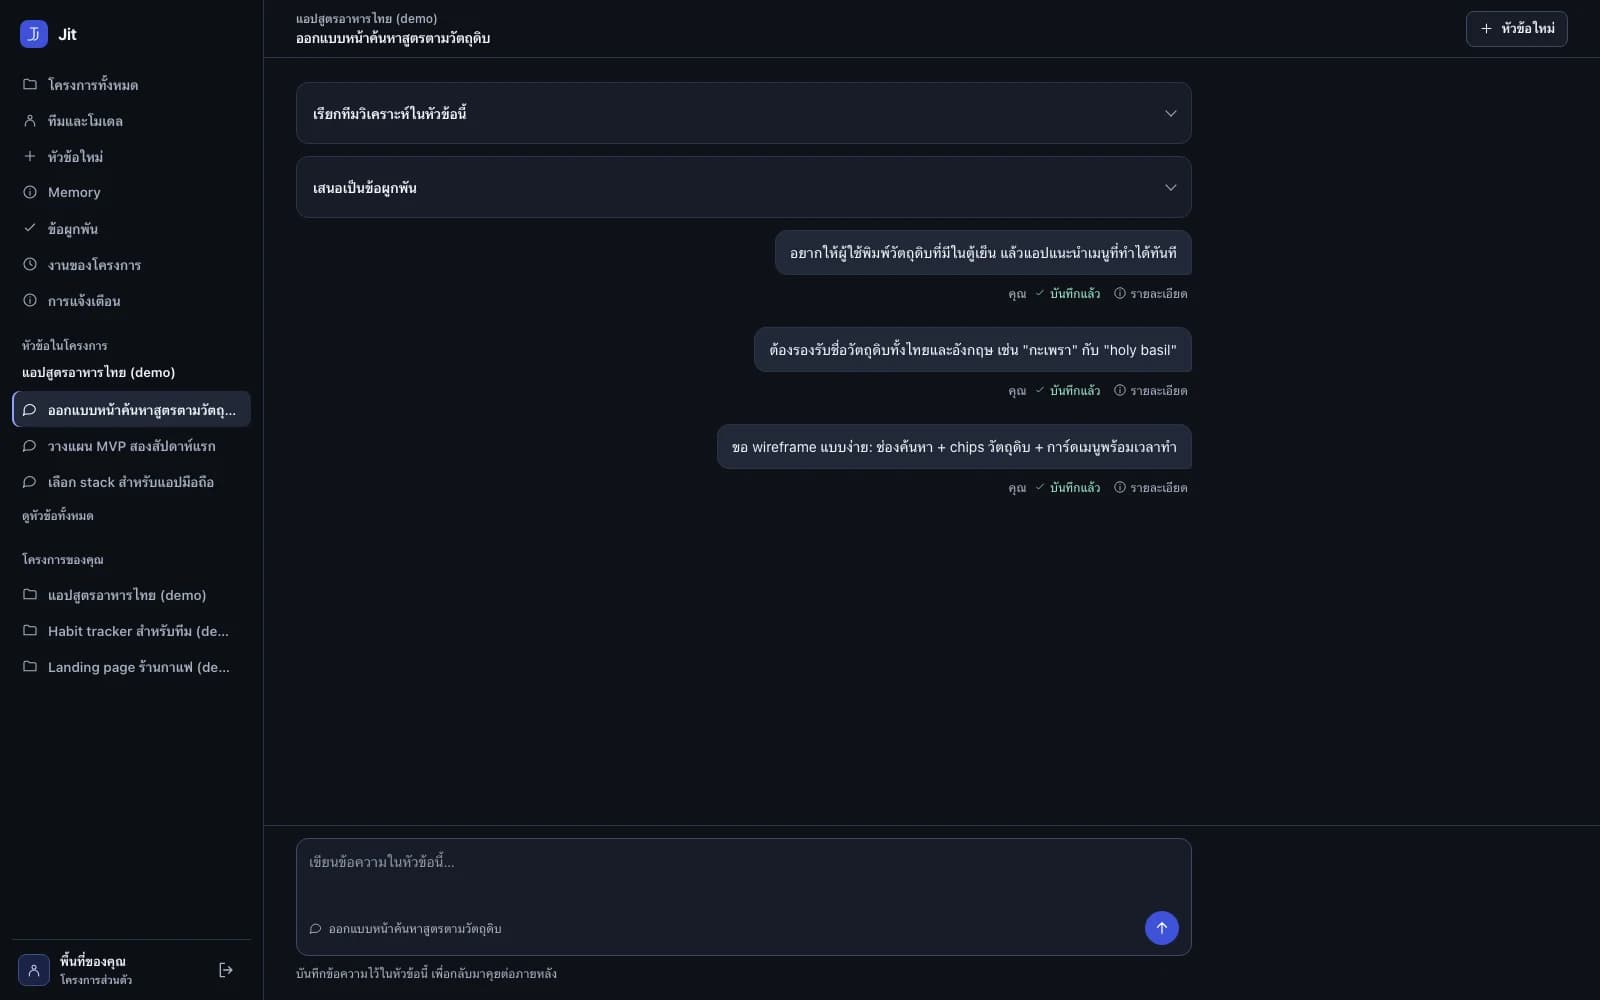Focus the เขียนข้อความในหัวข้อนี้ message input
This screenshot has width=1600, height=1000.
[x=744, y=872]
